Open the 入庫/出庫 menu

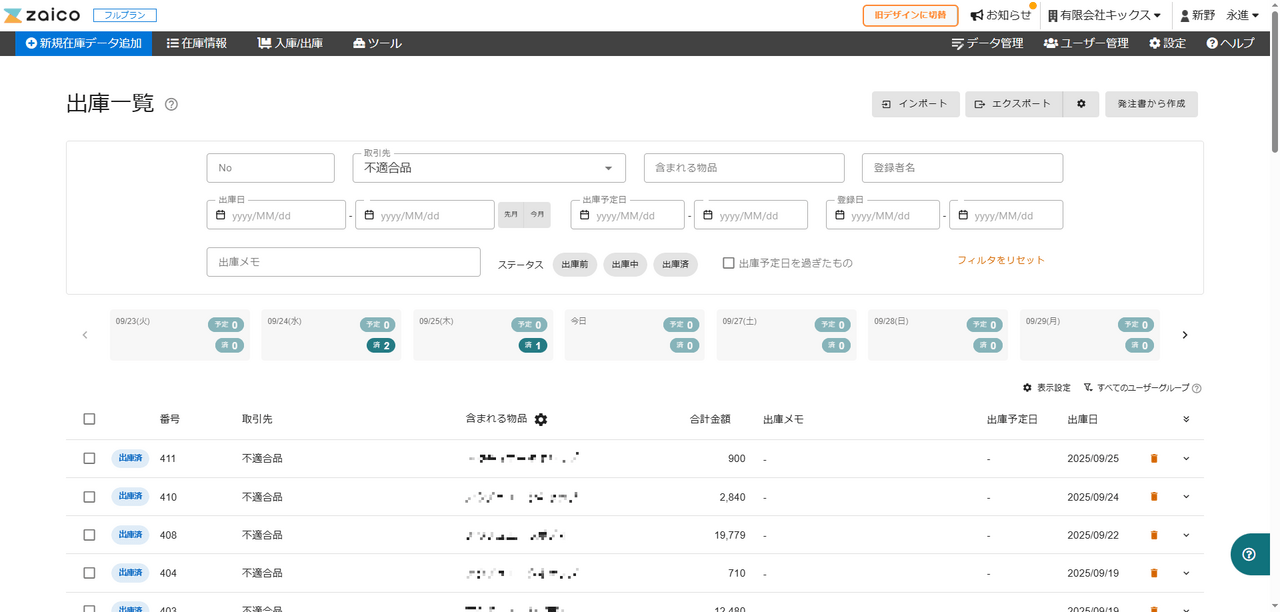290,43
